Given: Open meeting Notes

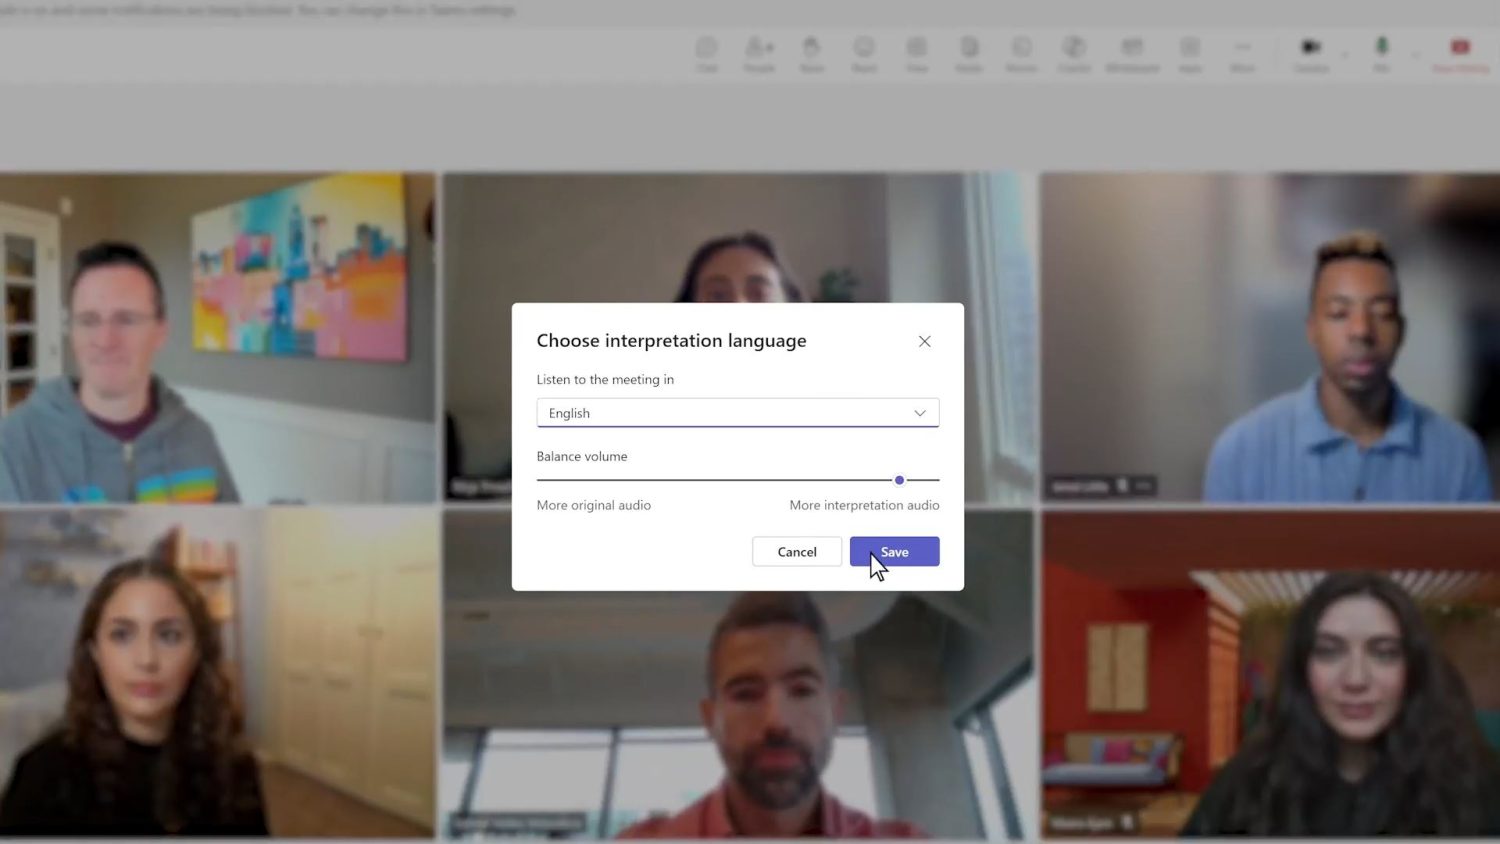Looking at the screenshot, I should pos(969,52).
